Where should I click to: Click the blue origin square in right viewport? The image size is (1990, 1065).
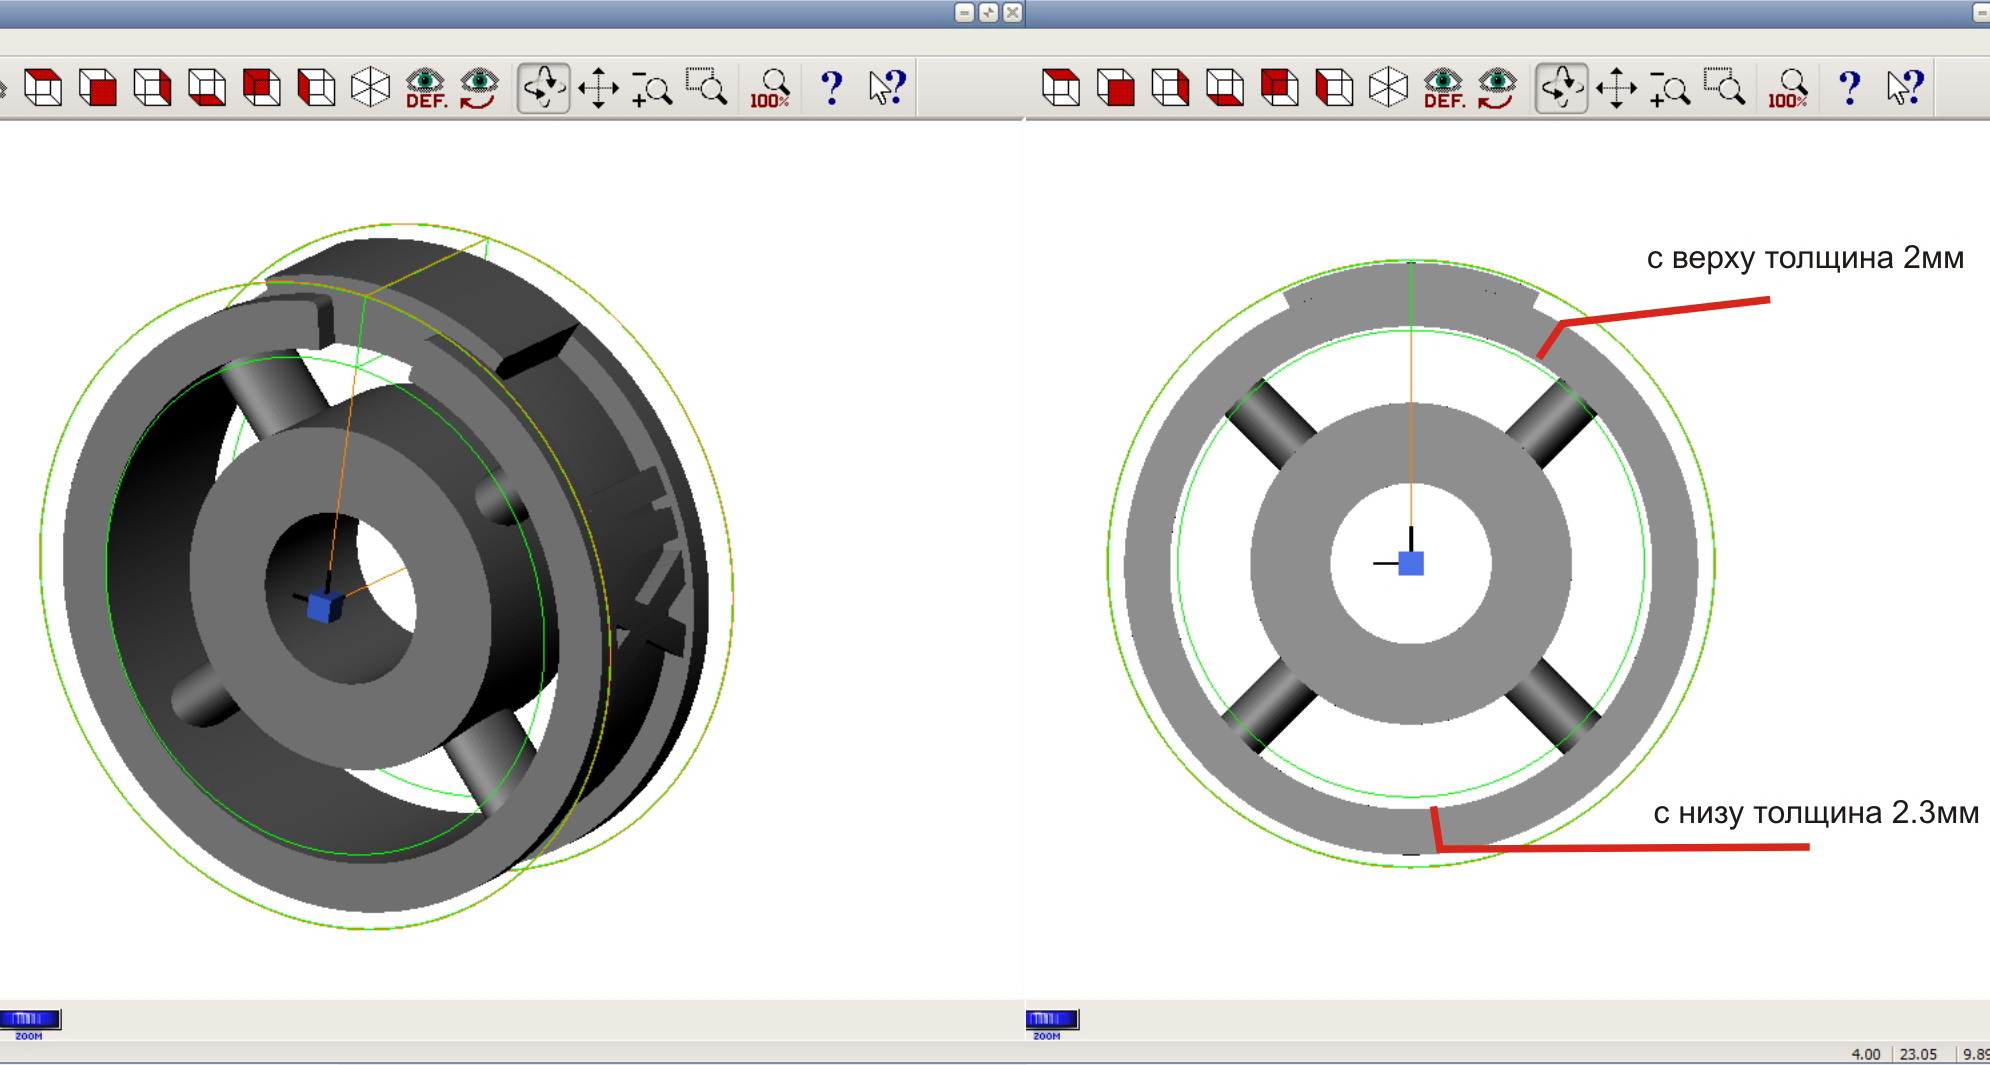pos(1411,564)
